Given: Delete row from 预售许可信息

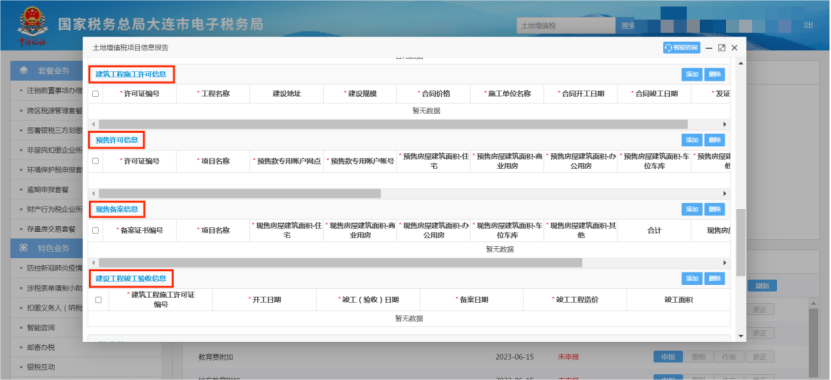Looking at the screenshot, I should (714, 140).
